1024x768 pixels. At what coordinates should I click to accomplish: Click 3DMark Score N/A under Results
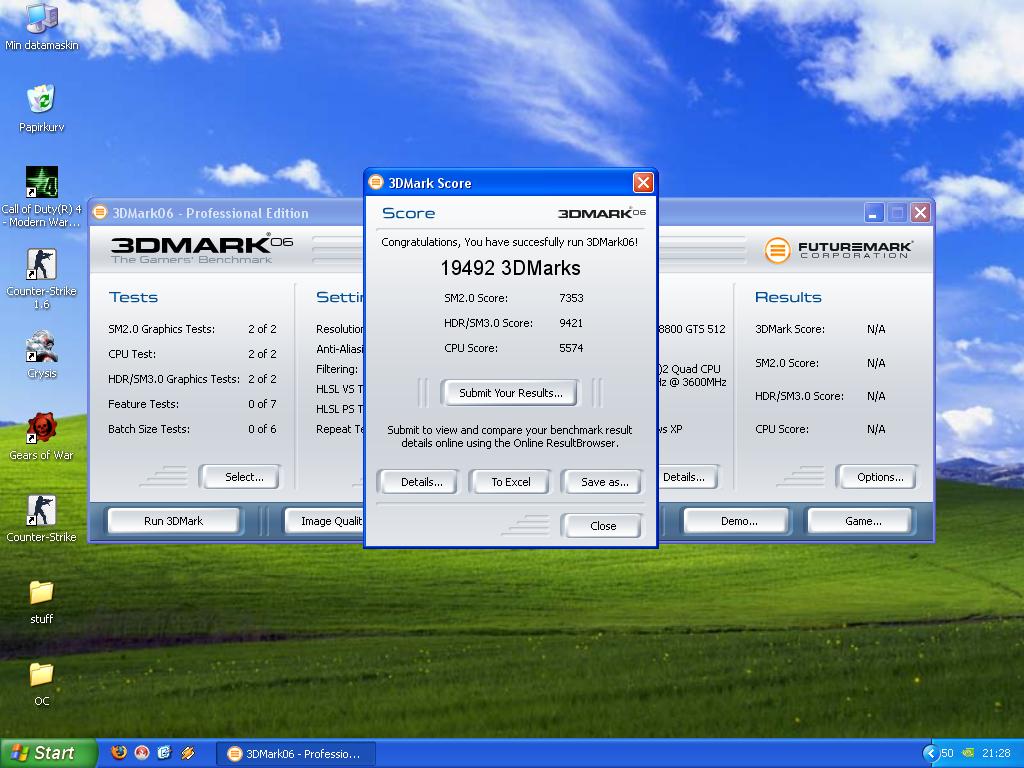(820, 329)
